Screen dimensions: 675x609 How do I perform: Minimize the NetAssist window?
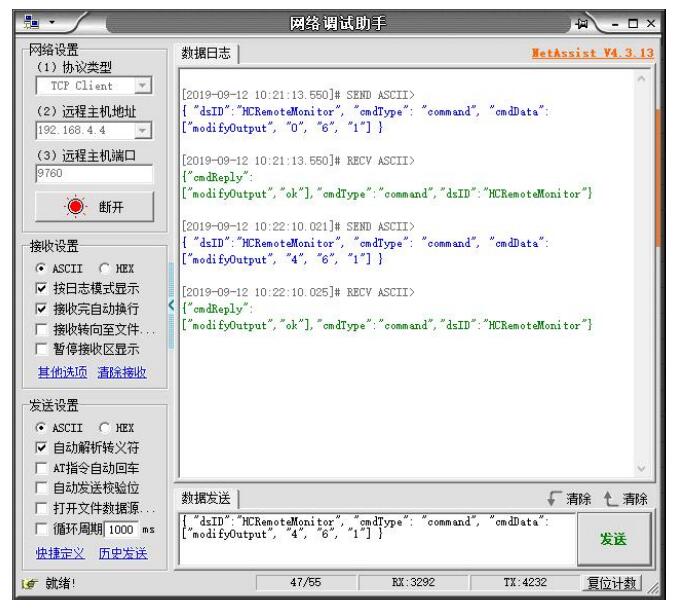click(615, 24)
